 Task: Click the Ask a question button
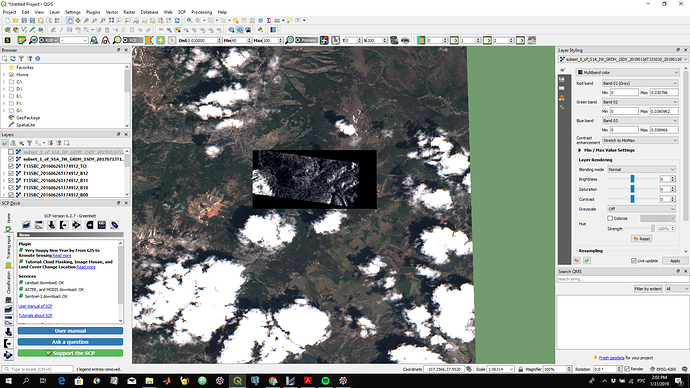(x=70, y=342)
